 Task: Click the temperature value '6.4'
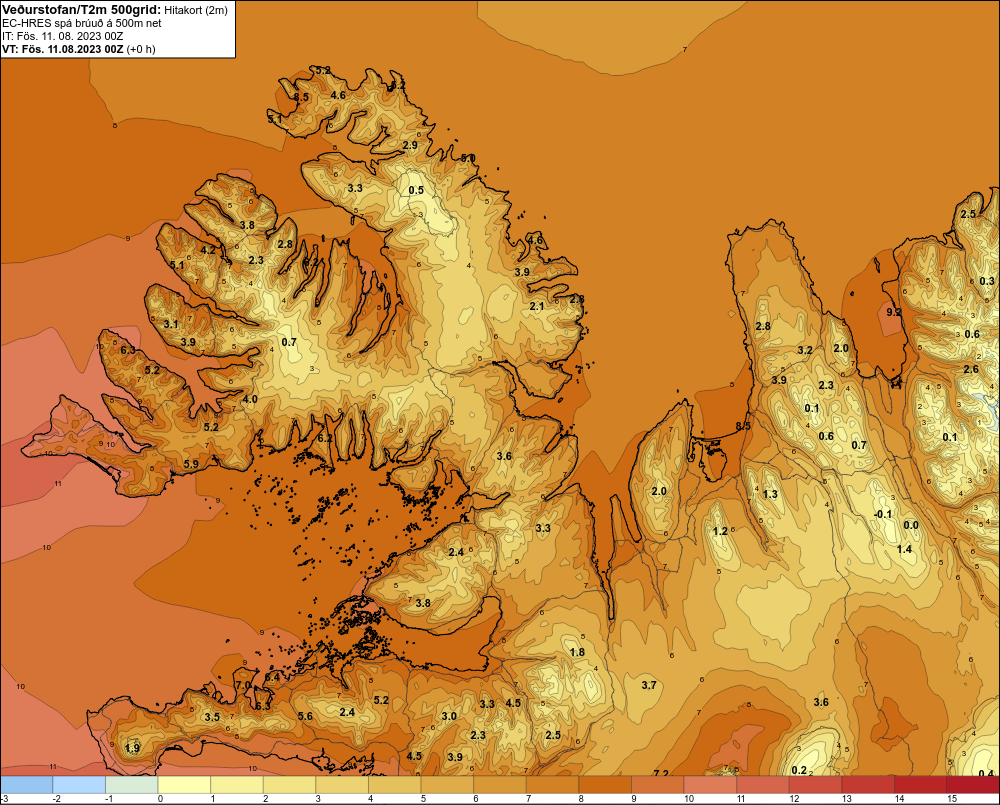(x=272, y=677)
